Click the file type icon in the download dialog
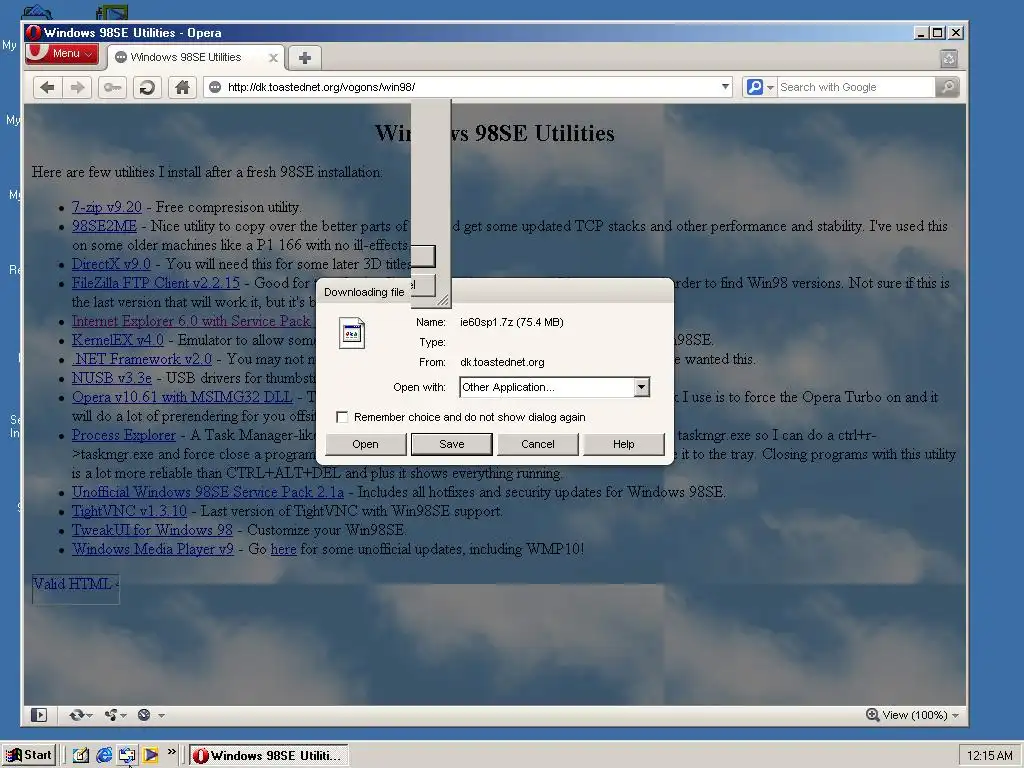The width and height of the screenshot is (1024, 768). pos(352,333)
